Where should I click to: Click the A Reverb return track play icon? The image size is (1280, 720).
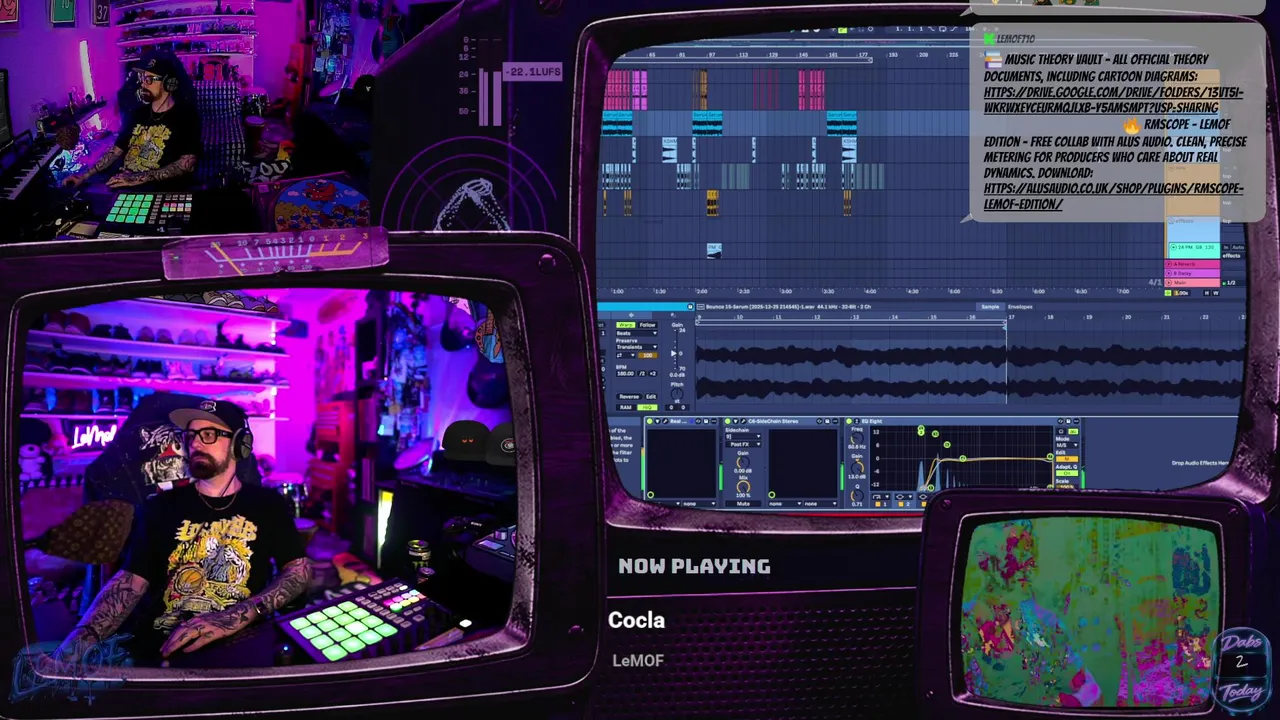click(x=1168, y=264)
